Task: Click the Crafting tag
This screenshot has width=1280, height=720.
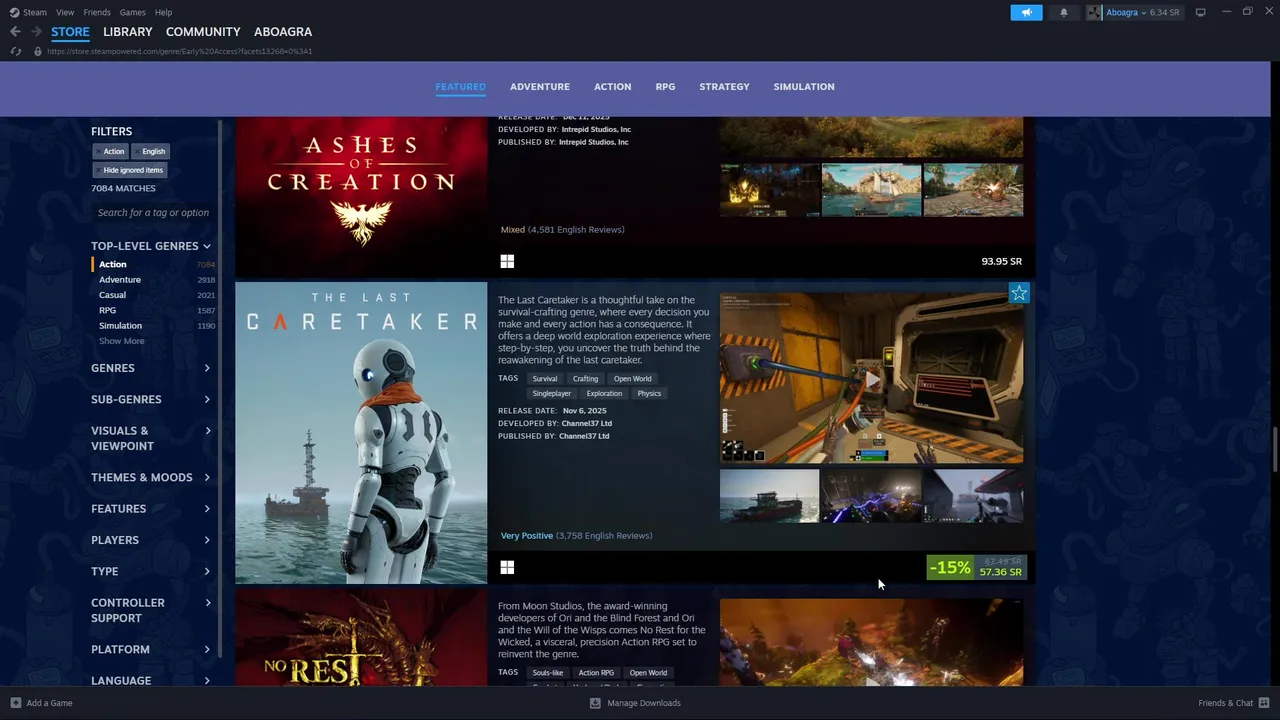Action: click(585, 379)
